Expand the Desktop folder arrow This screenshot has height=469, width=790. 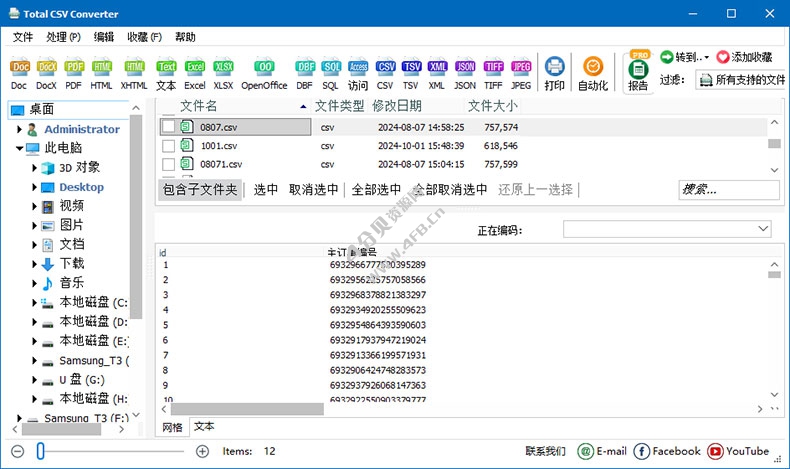coord(34,187)
